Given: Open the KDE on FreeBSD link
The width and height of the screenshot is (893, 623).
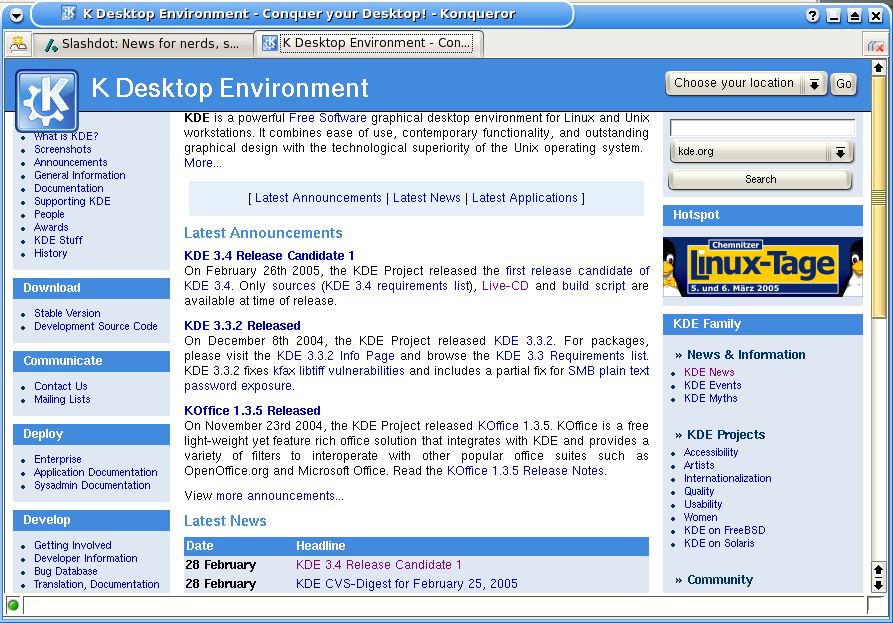Looking at the screenshot, I should 724,530.
